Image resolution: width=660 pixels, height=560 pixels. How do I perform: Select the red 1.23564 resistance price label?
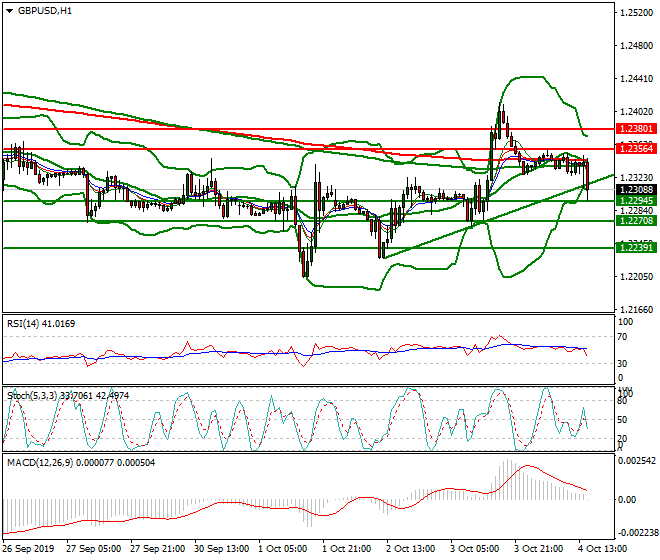[x=636, y=148]
